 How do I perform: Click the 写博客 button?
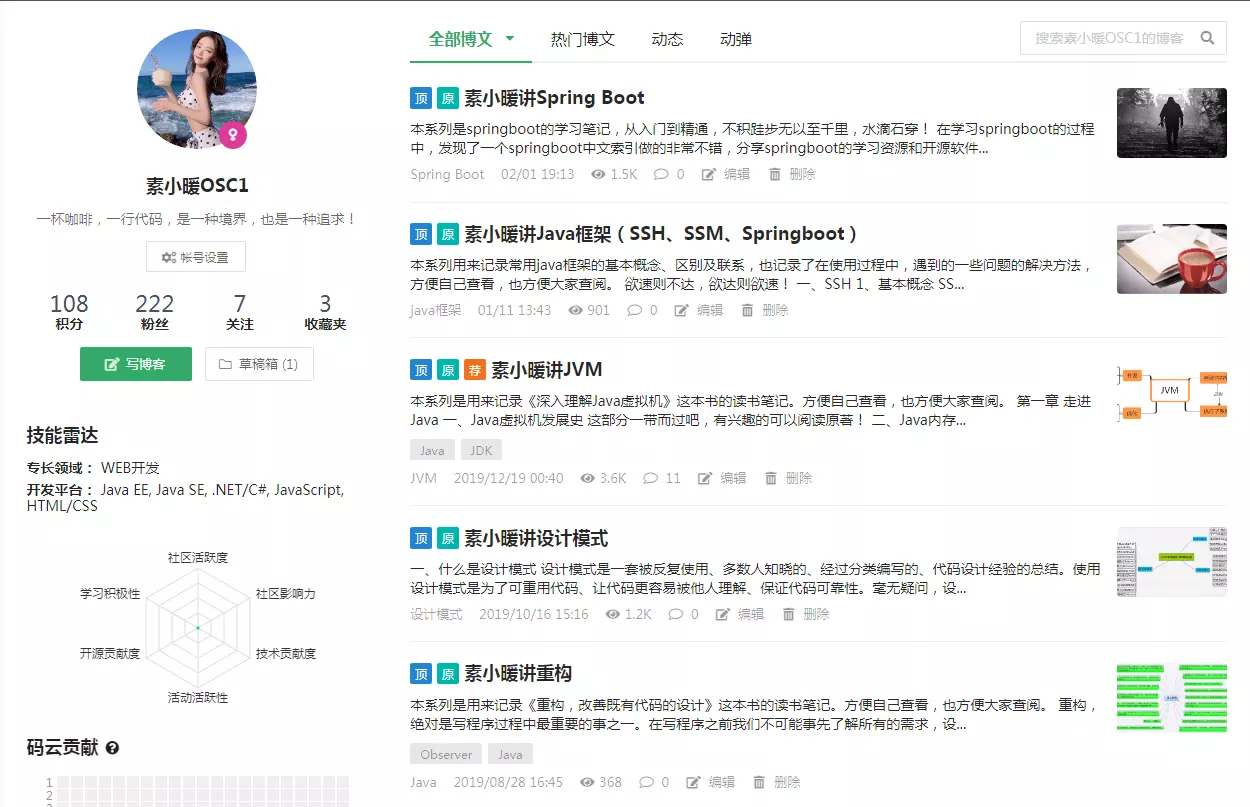click(x=136, y=364)
